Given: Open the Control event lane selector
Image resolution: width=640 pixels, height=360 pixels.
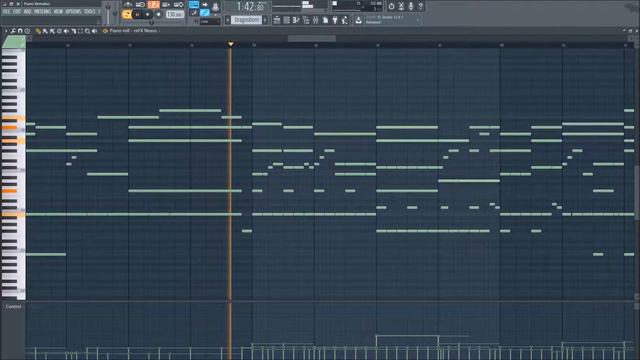Looking at the screenshot, I should pyautogui.click(x=13, y=307).
